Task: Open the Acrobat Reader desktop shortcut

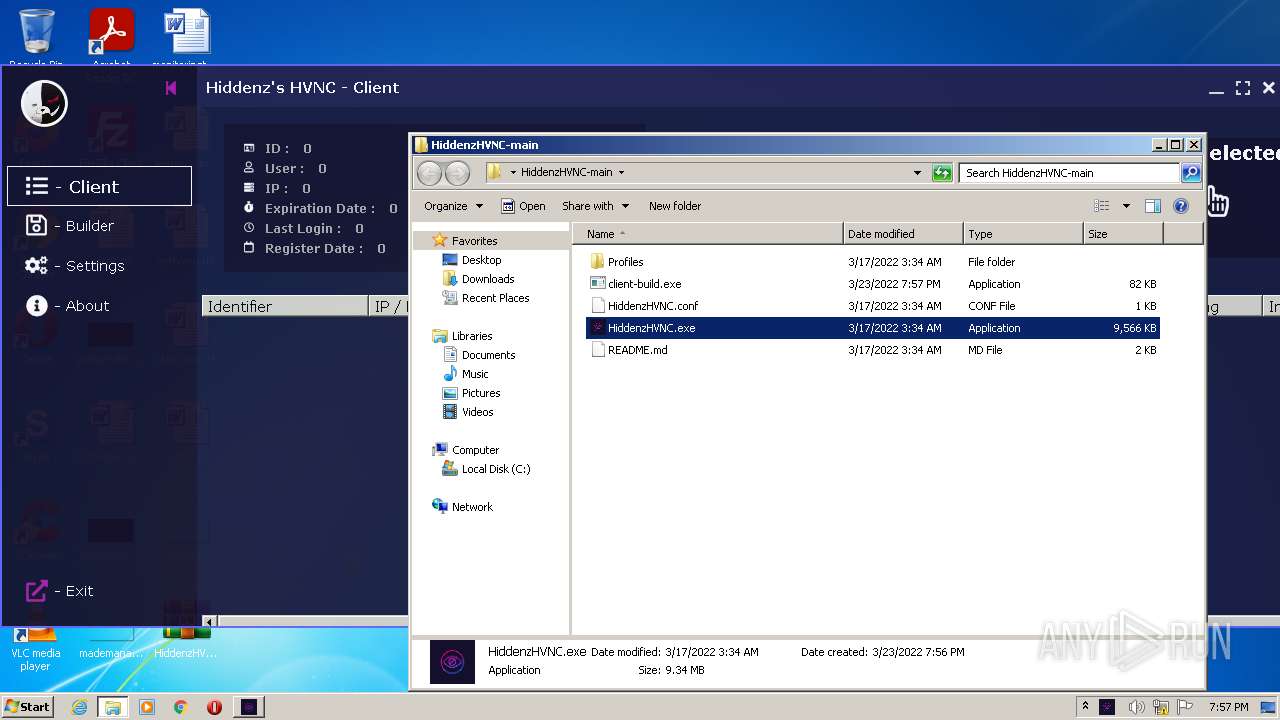Action: point(111,34)
